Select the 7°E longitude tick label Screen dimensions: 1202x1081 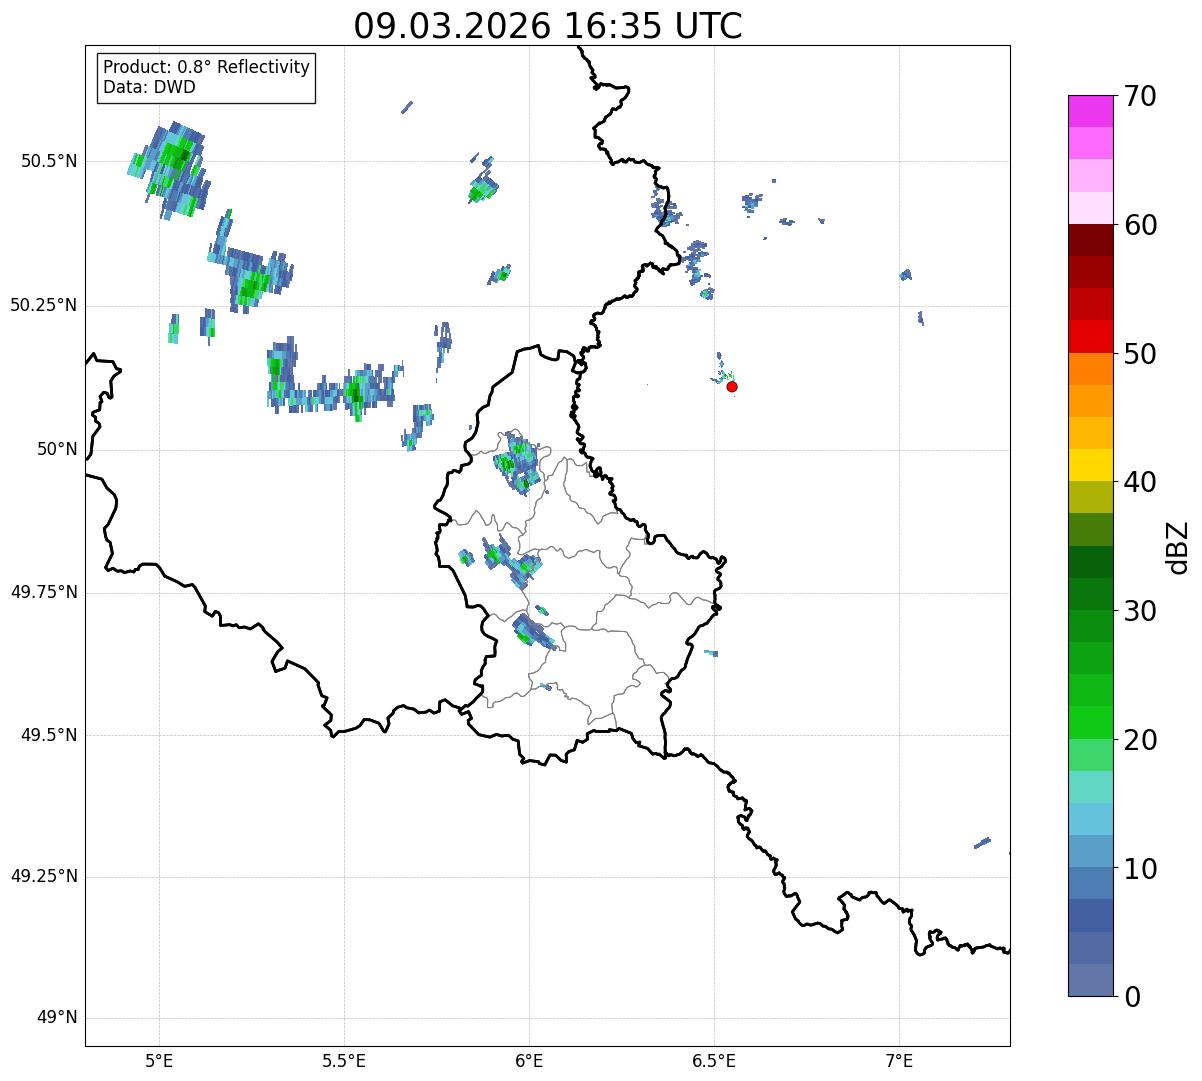[899, 1060]
